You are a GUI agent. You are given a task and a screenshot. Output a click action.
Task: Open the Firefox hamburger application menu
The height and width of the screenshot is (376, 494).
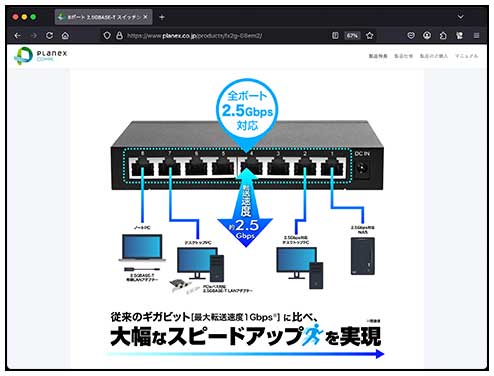[477, 35]
